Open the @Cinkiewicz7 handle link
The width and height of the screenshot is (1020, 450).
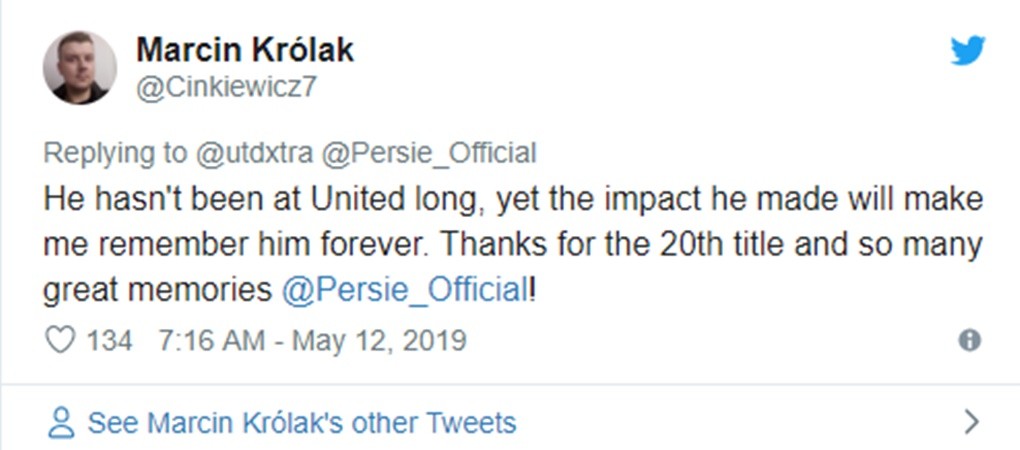coord(227,87)
